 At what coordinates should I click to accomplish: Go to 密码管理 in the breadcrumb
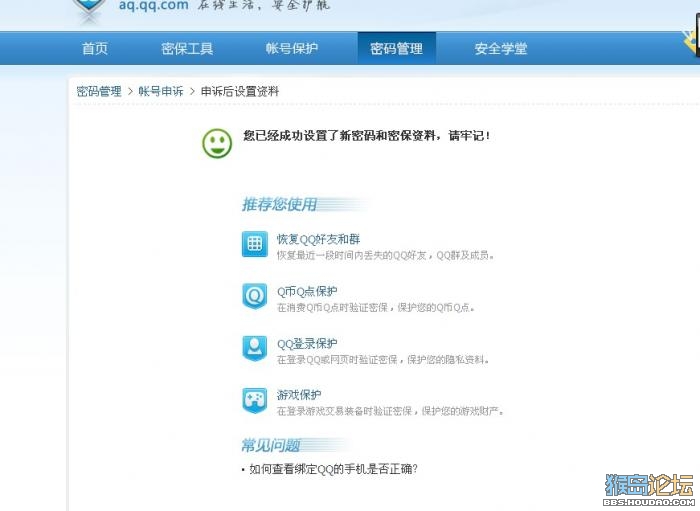click(x=99, y=91)
